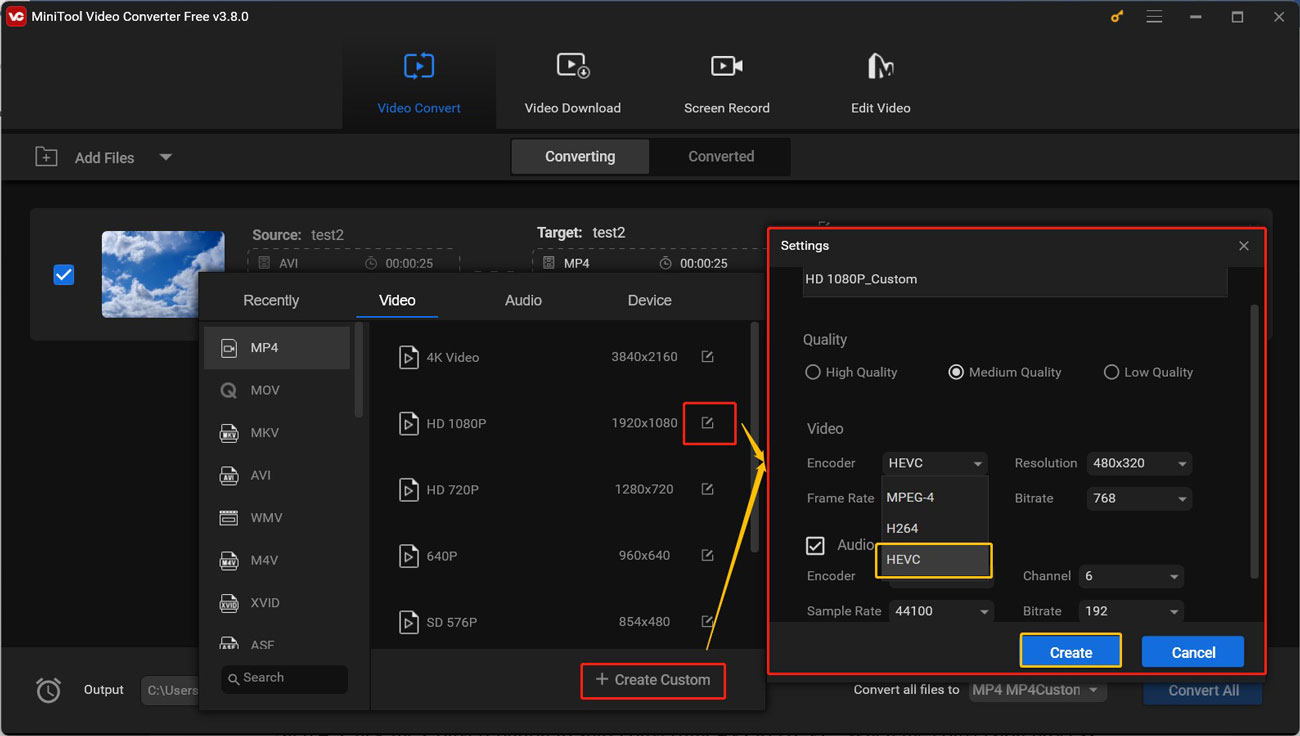The image size is (1300, 736).
Task: Select the 4K Video preset row
Action: [561, 357]
